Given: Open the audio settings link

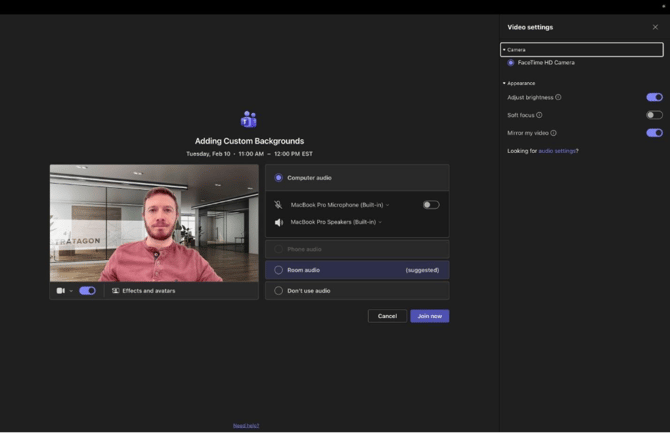Looking at the screenshot, I should (x=557, y=151).
